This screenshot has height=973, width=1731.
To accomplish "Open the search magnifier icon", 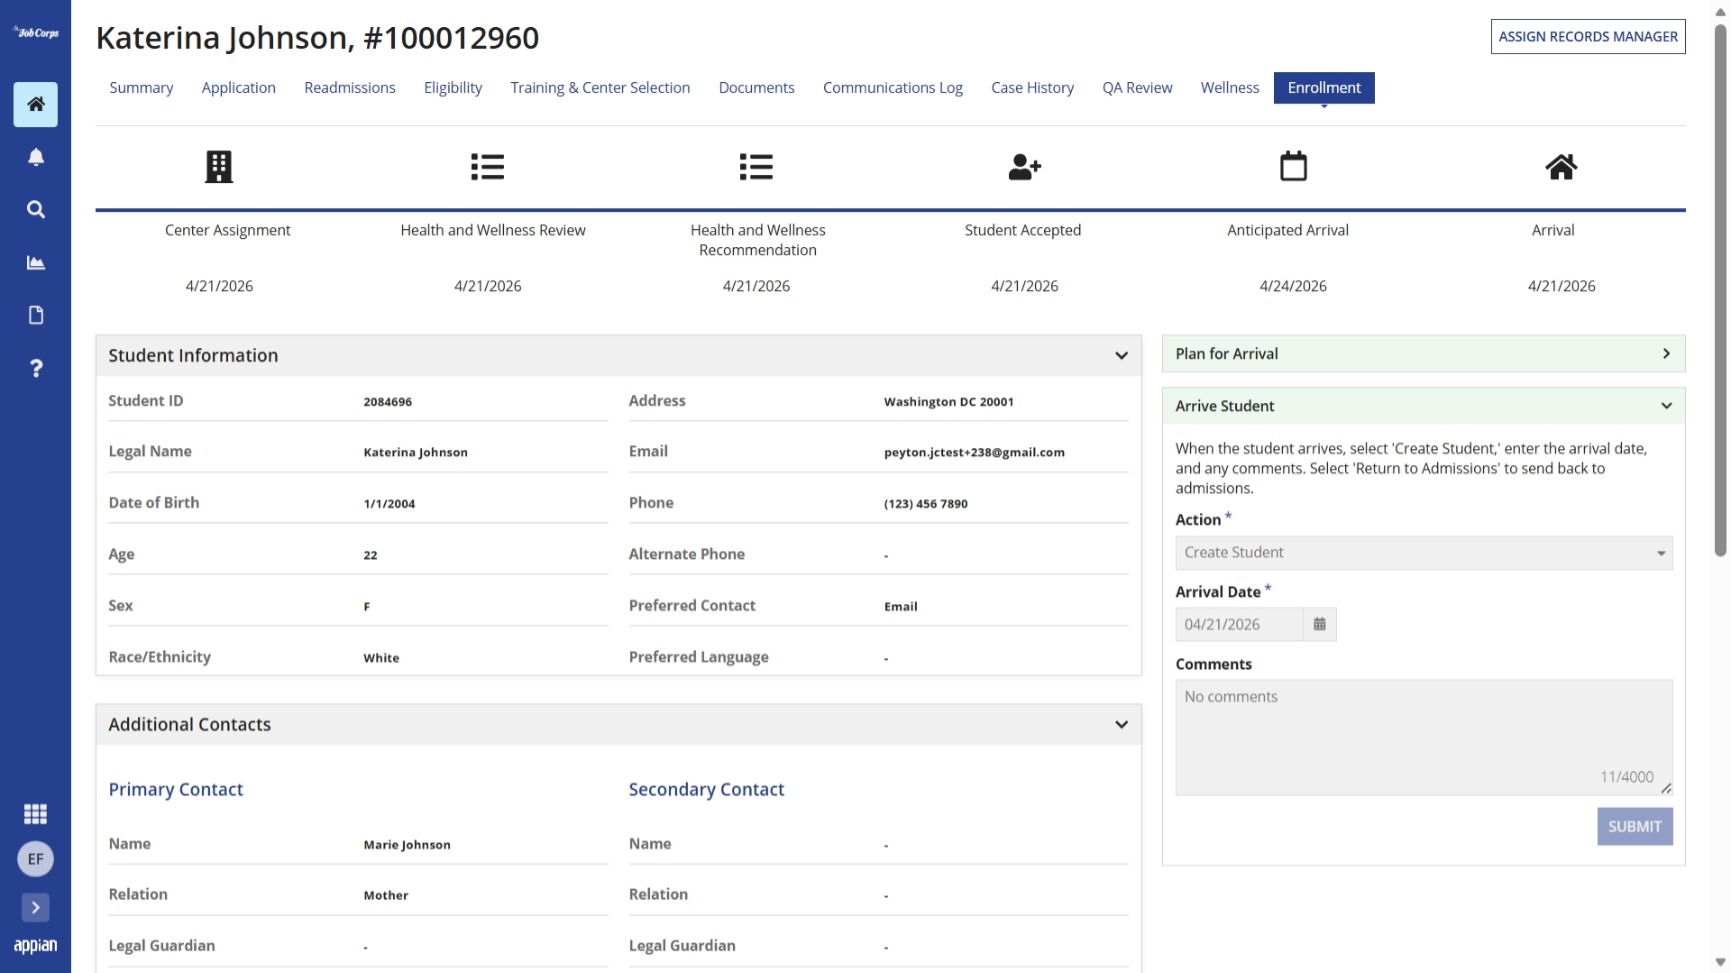I will pos(35,210).
